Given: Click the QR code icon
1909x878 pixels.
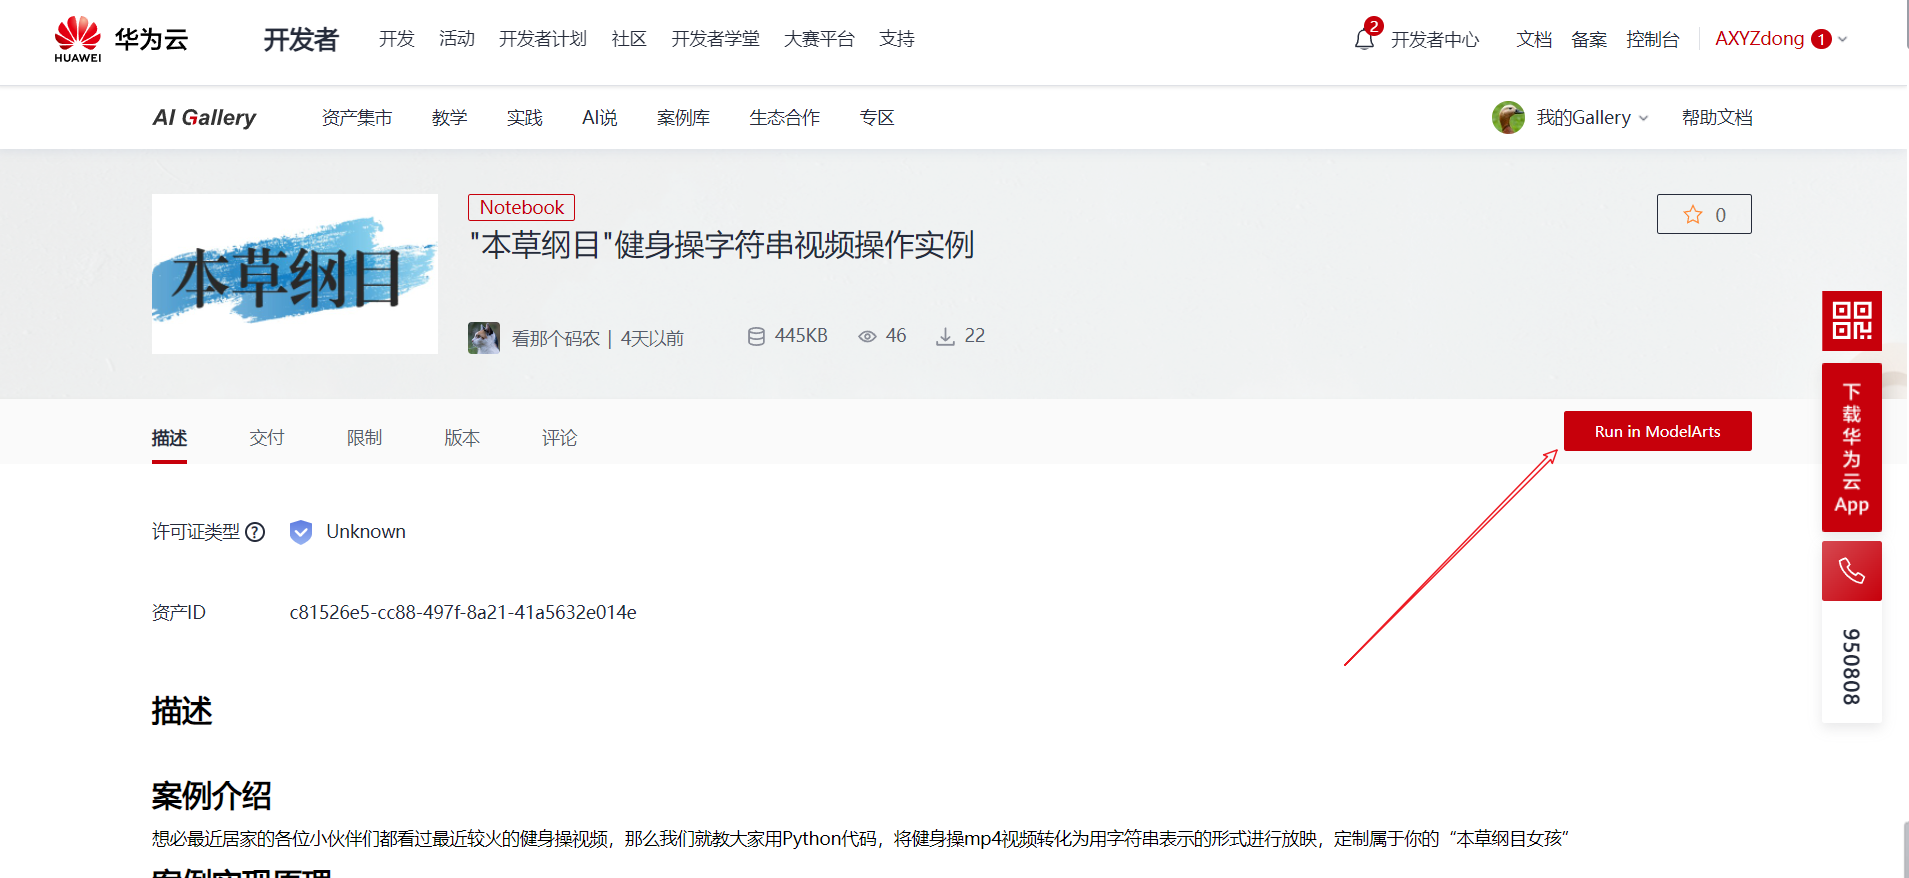Looking at the screenshot, I should (1852, 321).
